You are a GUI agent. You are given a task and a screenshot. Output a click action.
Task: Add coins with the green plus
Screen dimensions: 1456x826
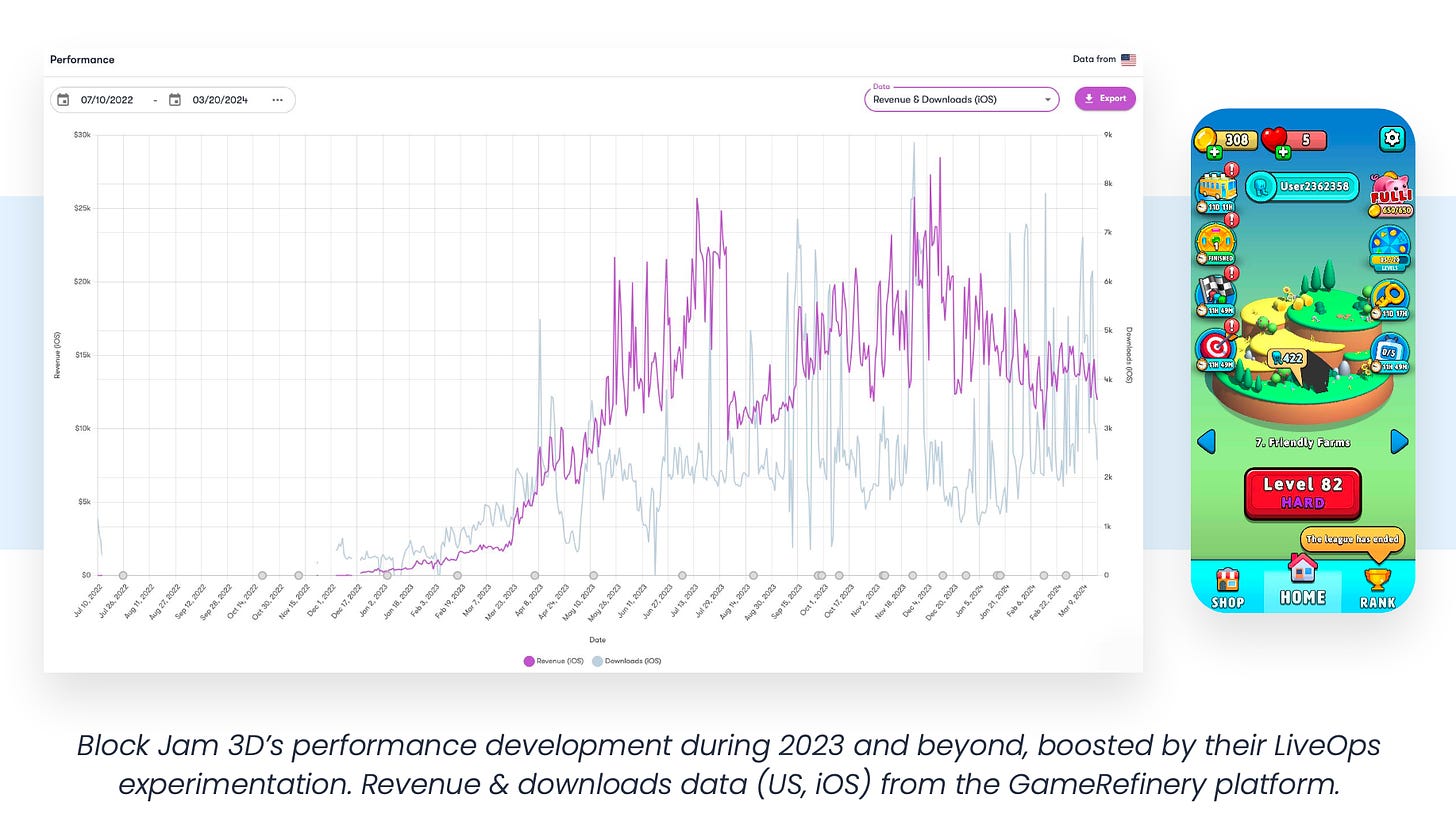(1213, 153)
